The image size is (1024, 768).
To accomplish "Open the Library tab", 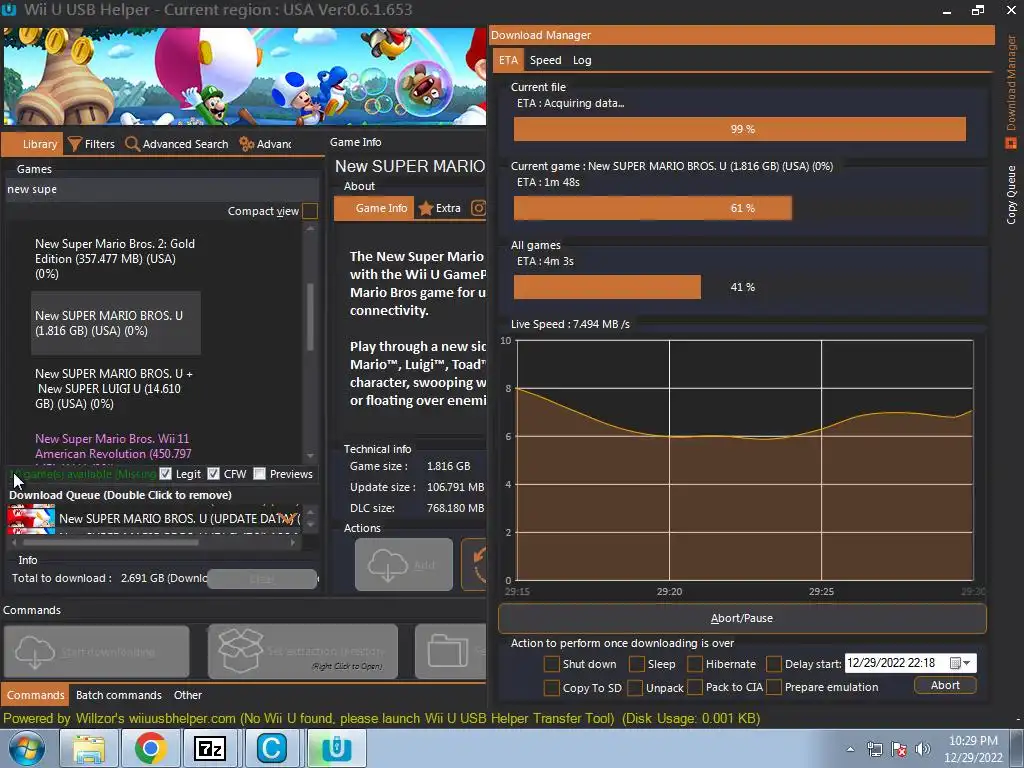I will coord(33,144).
